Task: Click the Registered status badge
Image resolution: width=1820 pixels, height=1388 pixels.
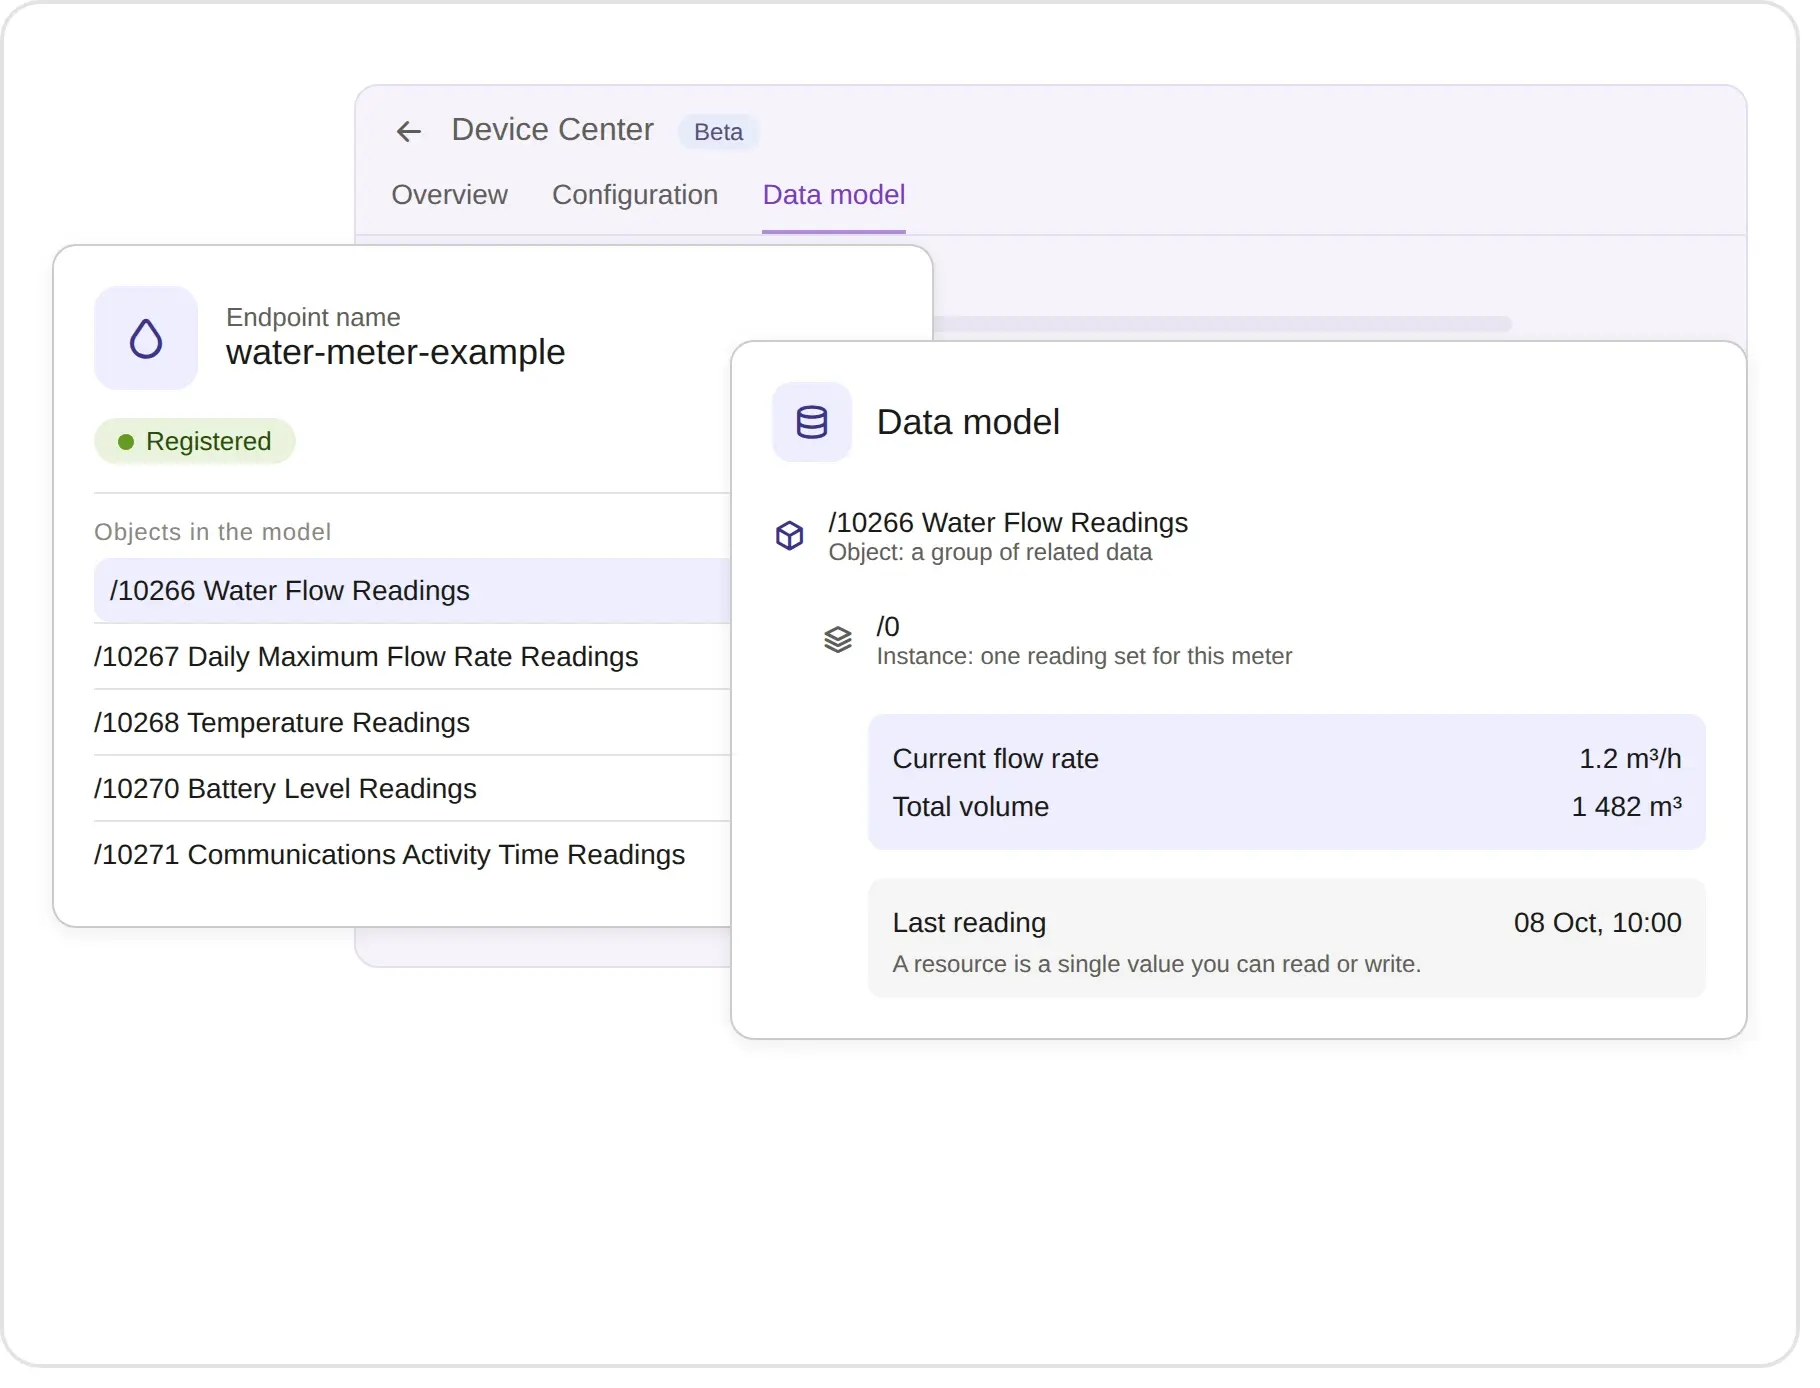Action: coord(195,441)
